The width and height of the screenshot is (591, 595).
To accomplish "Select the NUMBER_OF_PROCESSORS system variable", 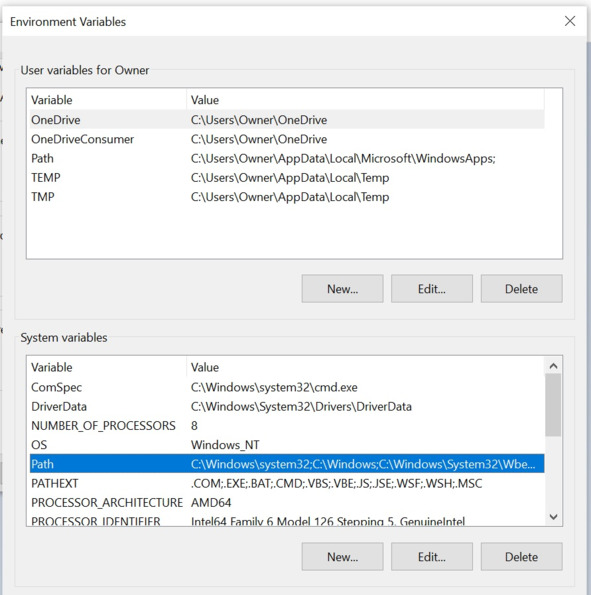I will [287, 426].
